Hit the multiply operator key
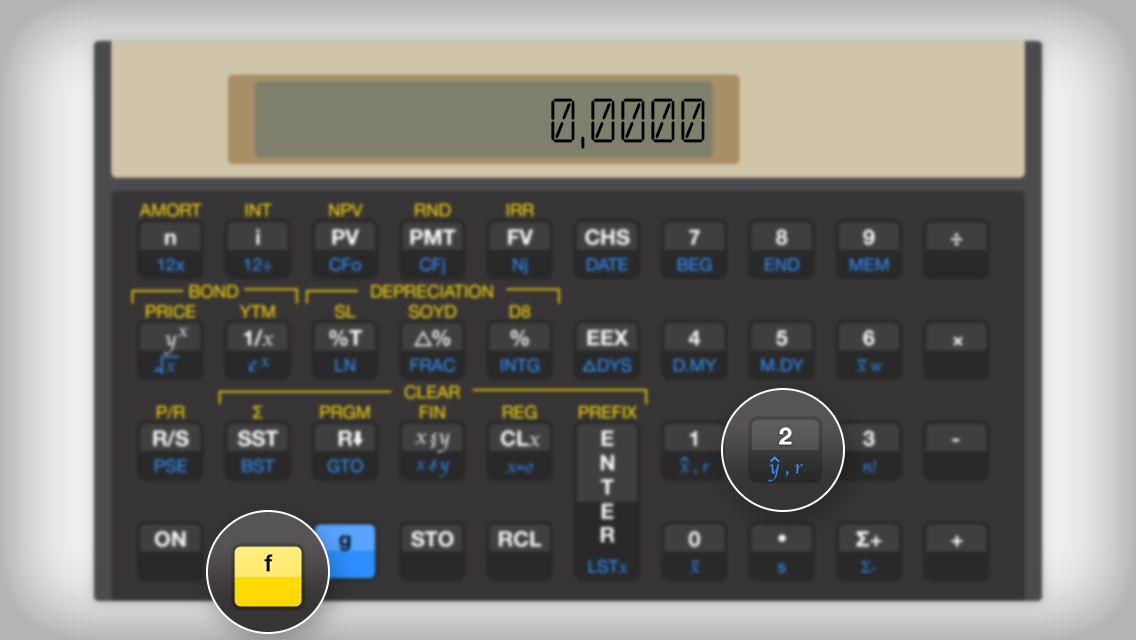This screenshot has height=640, width=1136. tap(955, 348)
